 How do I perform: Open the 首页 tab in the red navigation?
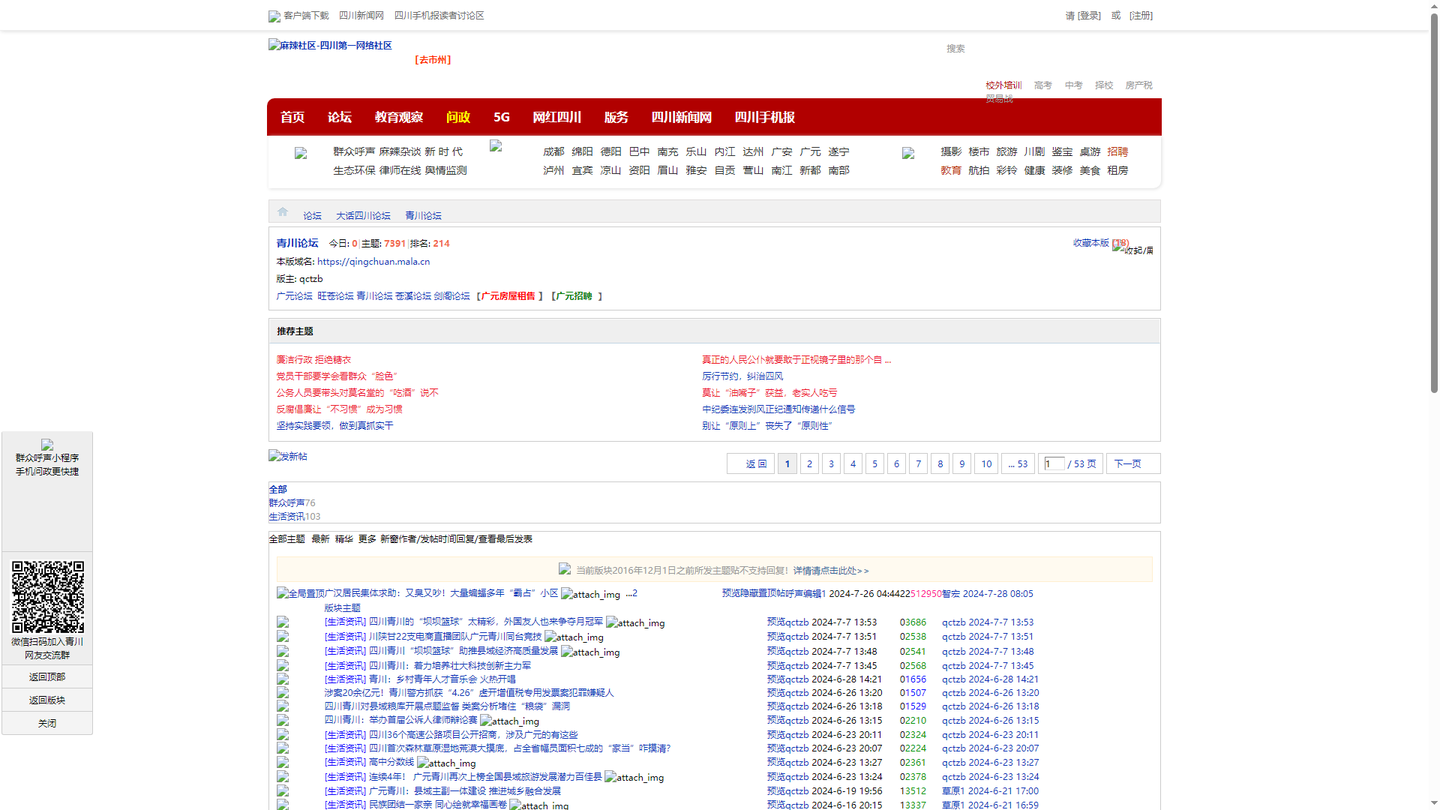point(292,117)
